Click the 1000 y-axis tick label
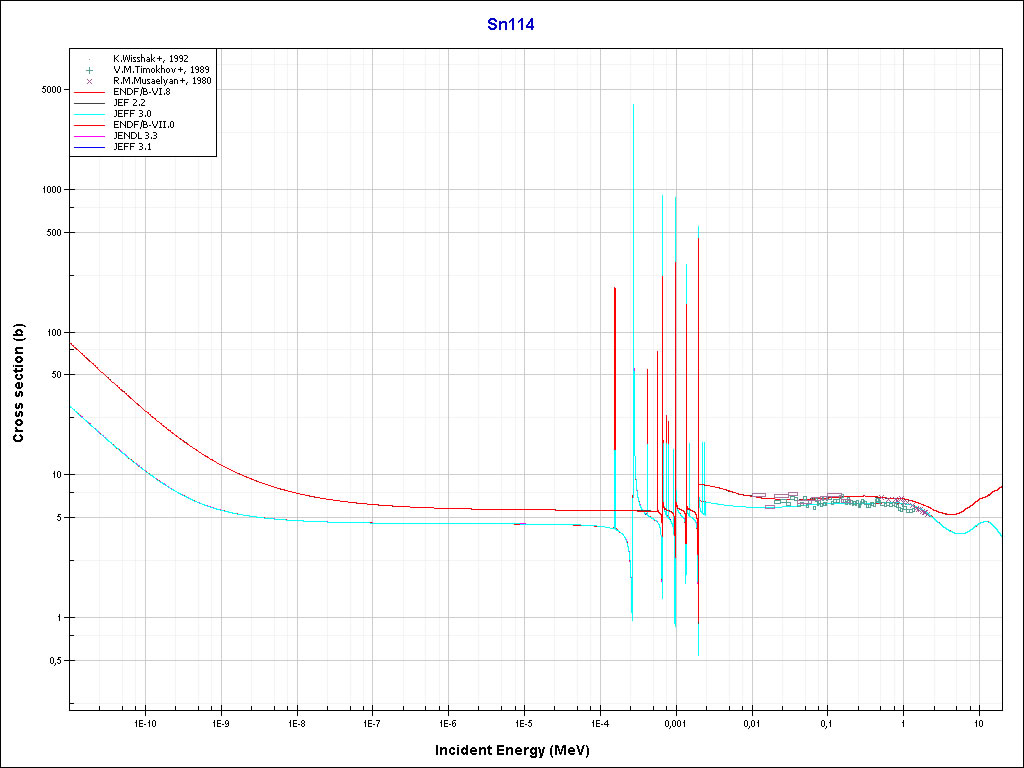Screen dimensions: 1024x768 tap(50, 190)
